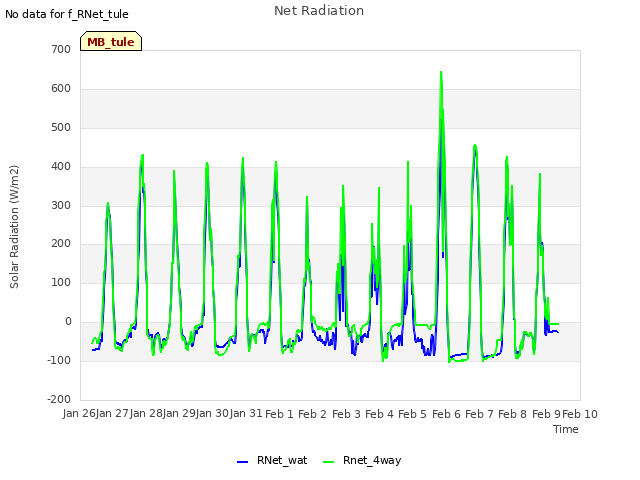This screenshot has width=640, height=480.
Task: Click the 400 y-axis tick label
Action: point(61,166)
